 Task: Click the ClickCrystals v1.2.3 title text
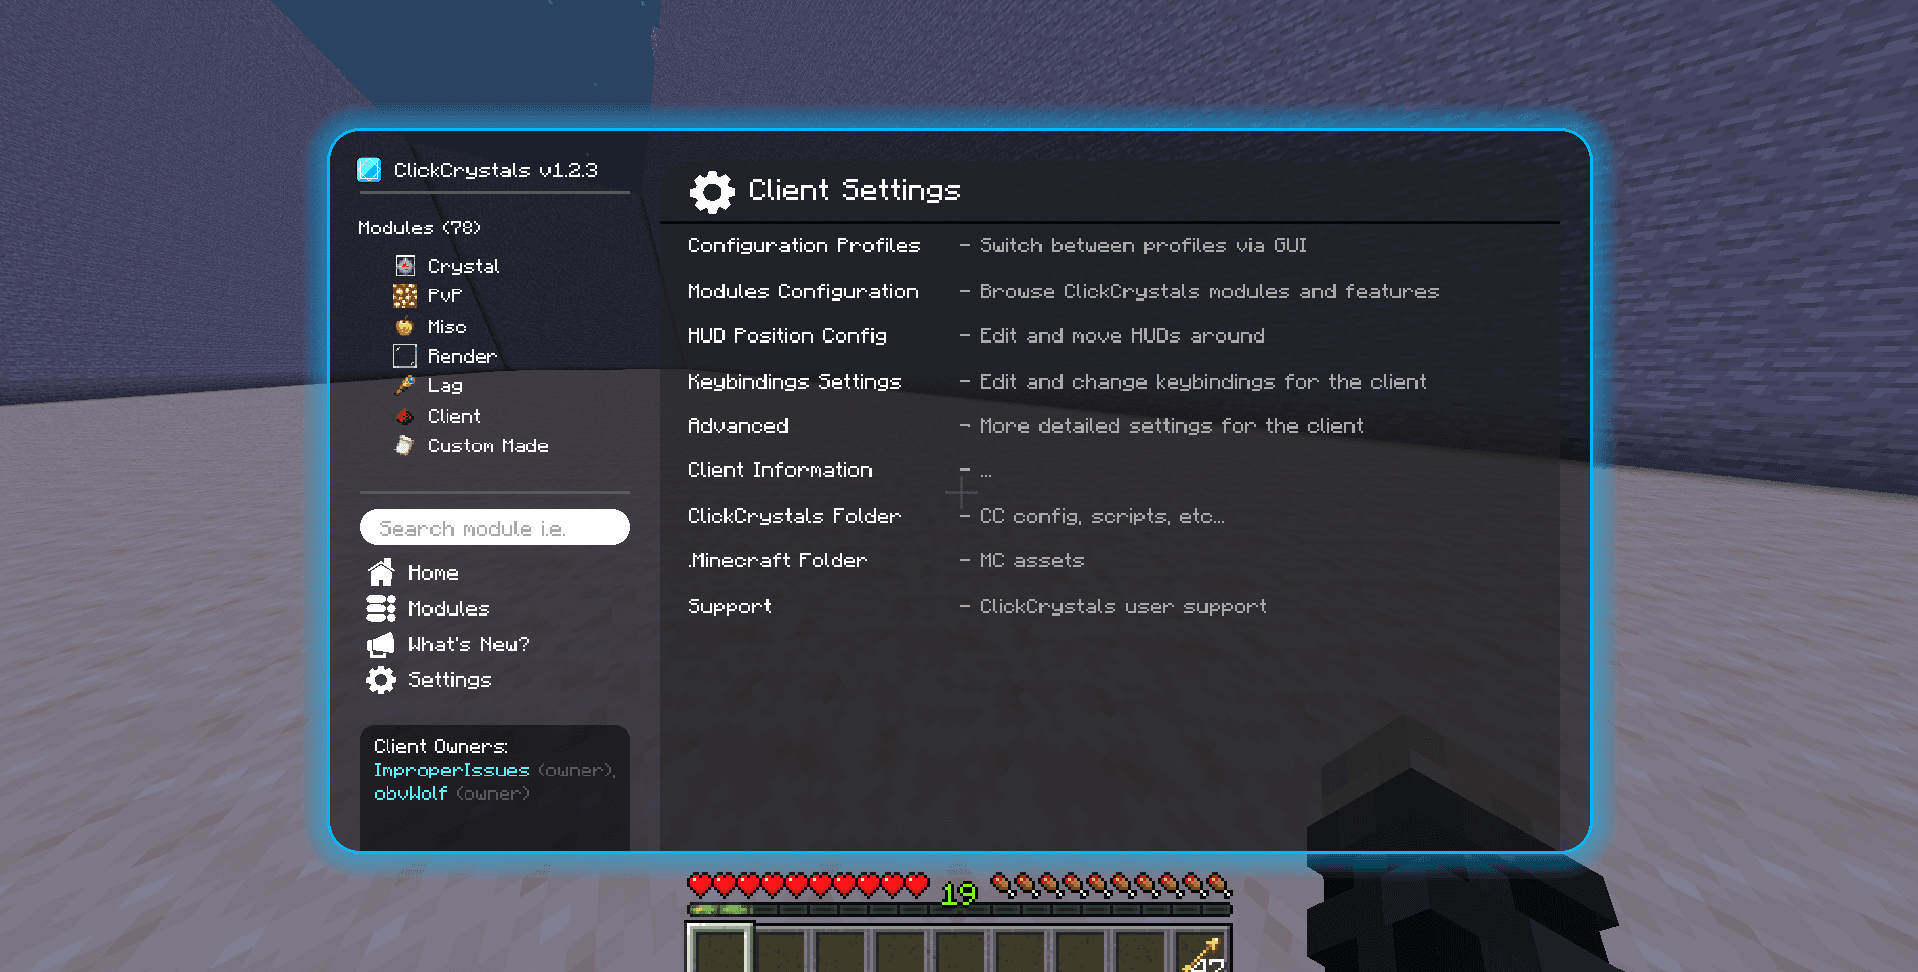click(495, 170)
